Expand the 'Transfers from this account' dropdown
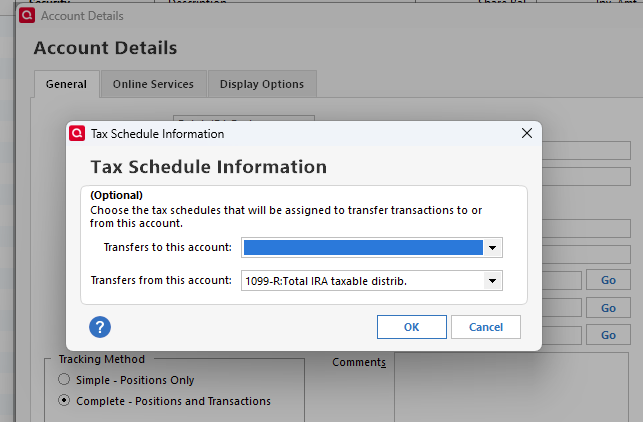Screen dimensions: 643x422 tap(493, 281)
